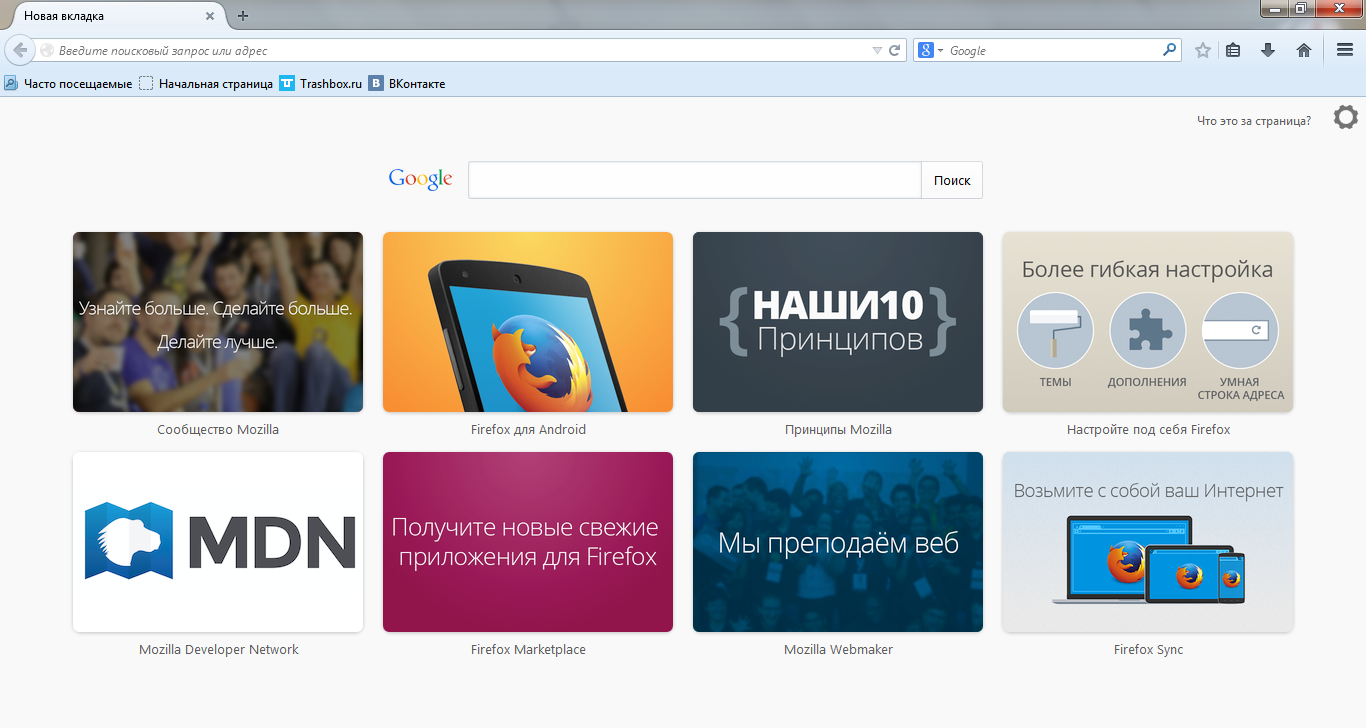Click the Поиск button
The image size is (1366, 728).
tap(952, 180)
